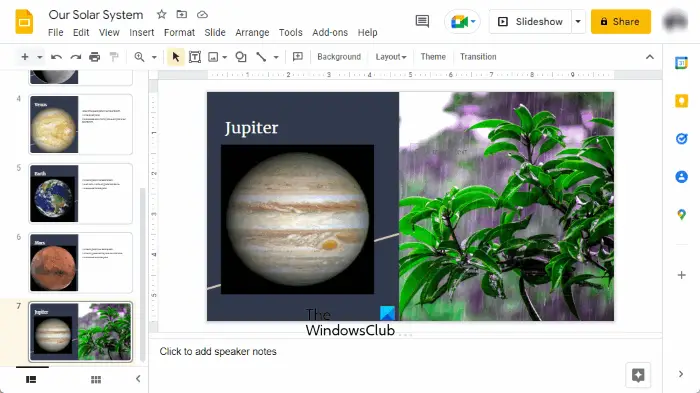Expand new slide layout dropdown arrow
Image resolution: width=700 pixels, height=393 pixels.
(40, 57)
